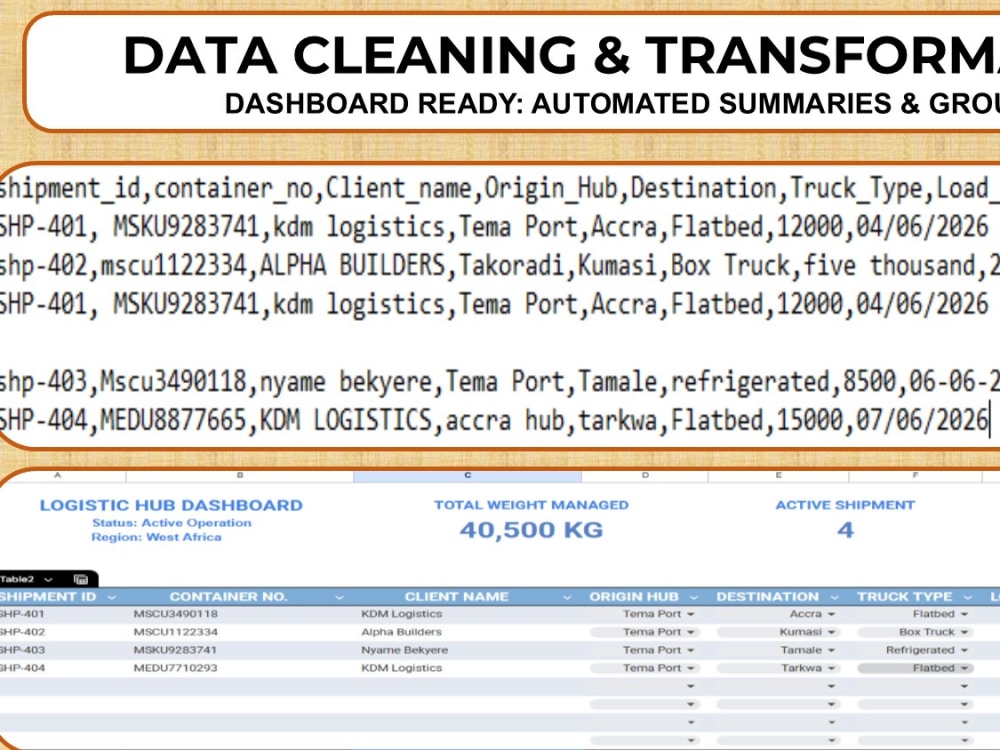Screen dimensions: 1000x750
Task: Click the SHP-404 MEDU8877665 CSV line
Action: coord(496,420)
